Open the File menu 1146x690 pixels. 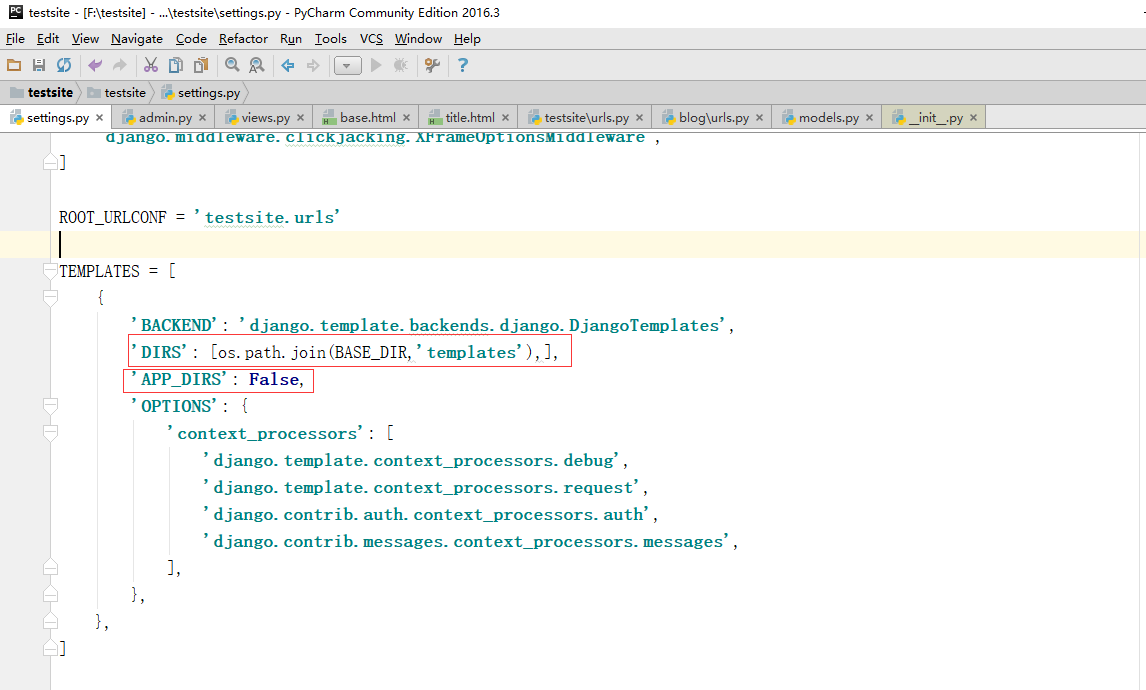click(15, 39)
